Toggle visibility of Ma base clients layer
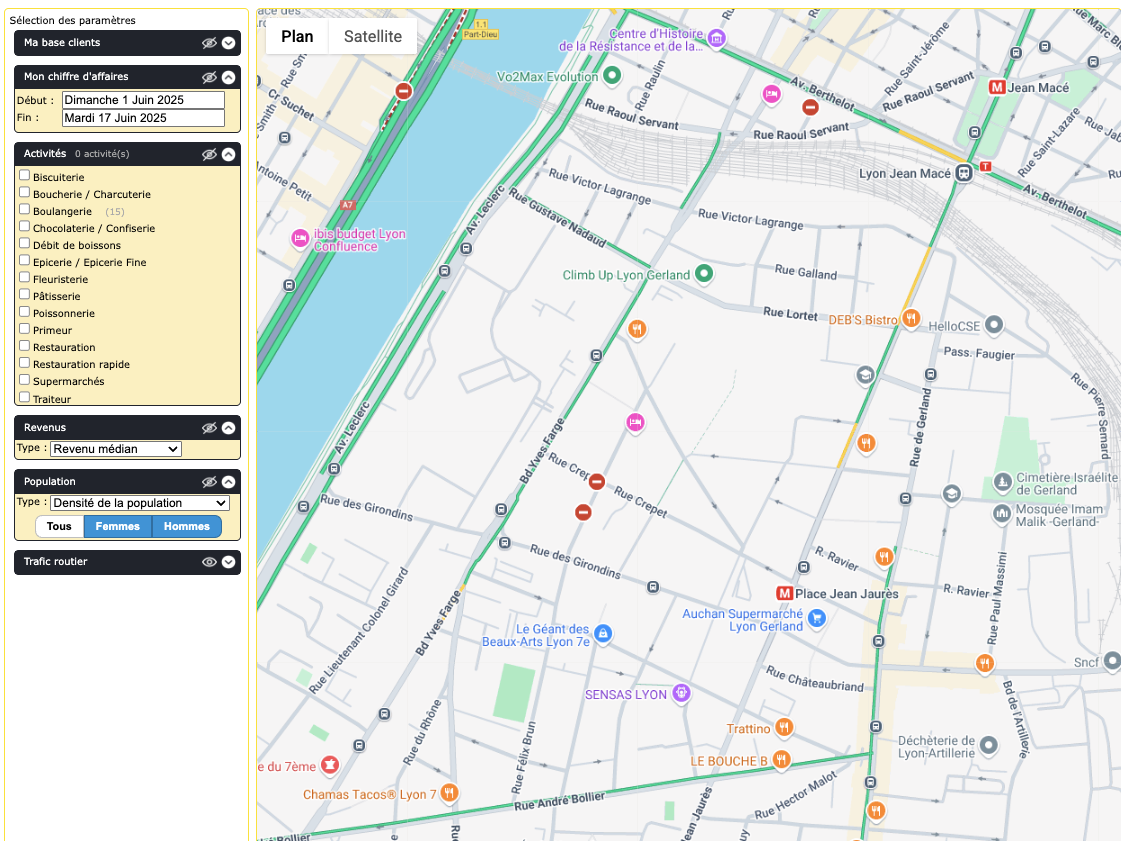Screen dimensions: 1121x841 click(209, 43)
